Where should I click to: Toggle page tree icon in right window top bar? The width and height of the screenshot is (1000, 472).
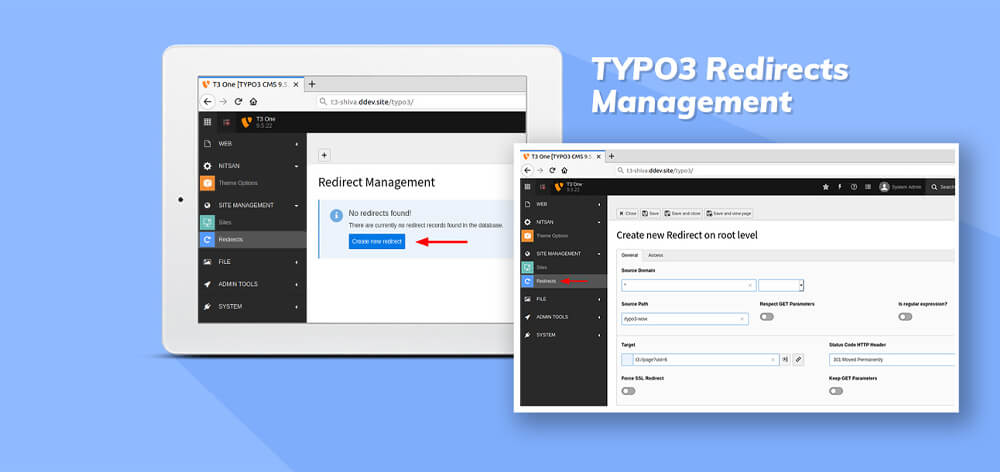543,187
